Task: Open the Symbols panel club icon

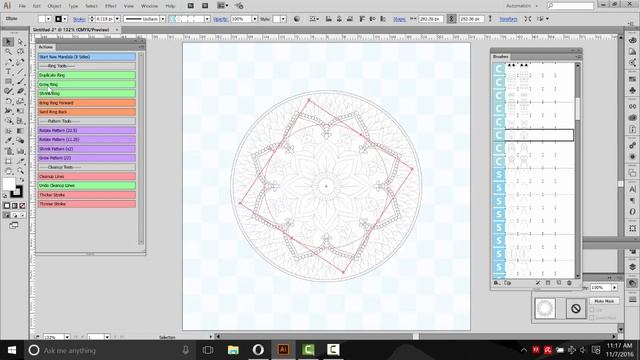Action: pyautogui.click(x=633, y=90)
